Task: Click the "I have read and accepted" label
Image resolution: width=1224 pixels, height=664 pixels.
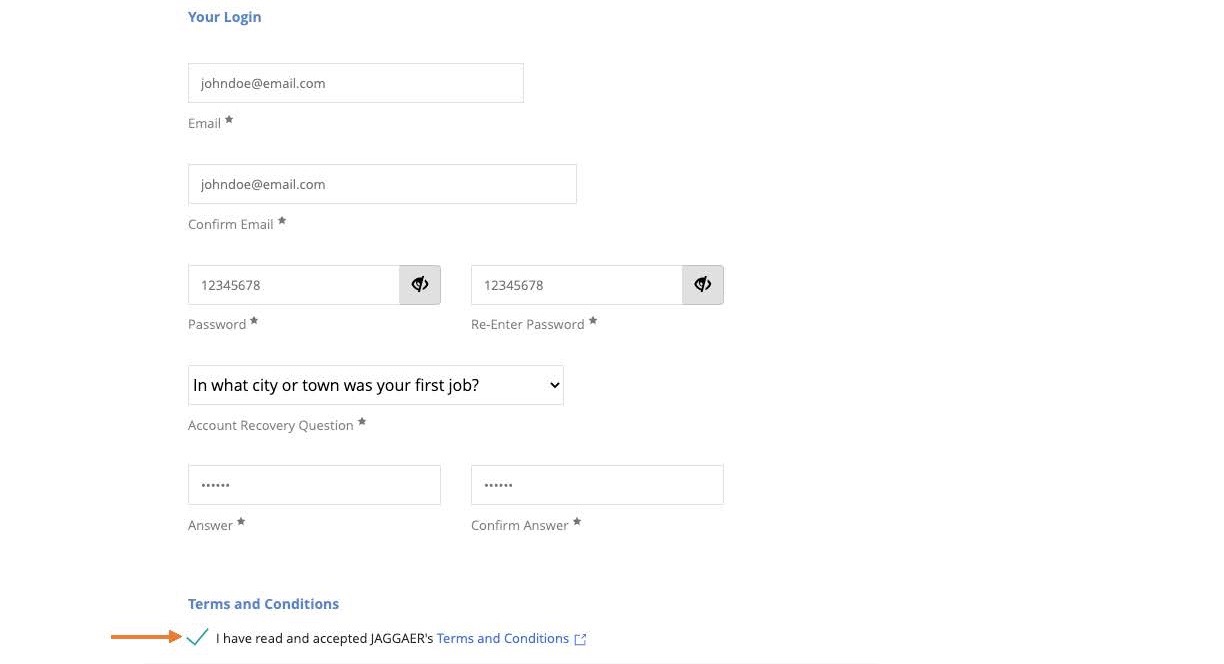Action: (x=325, y=638)
